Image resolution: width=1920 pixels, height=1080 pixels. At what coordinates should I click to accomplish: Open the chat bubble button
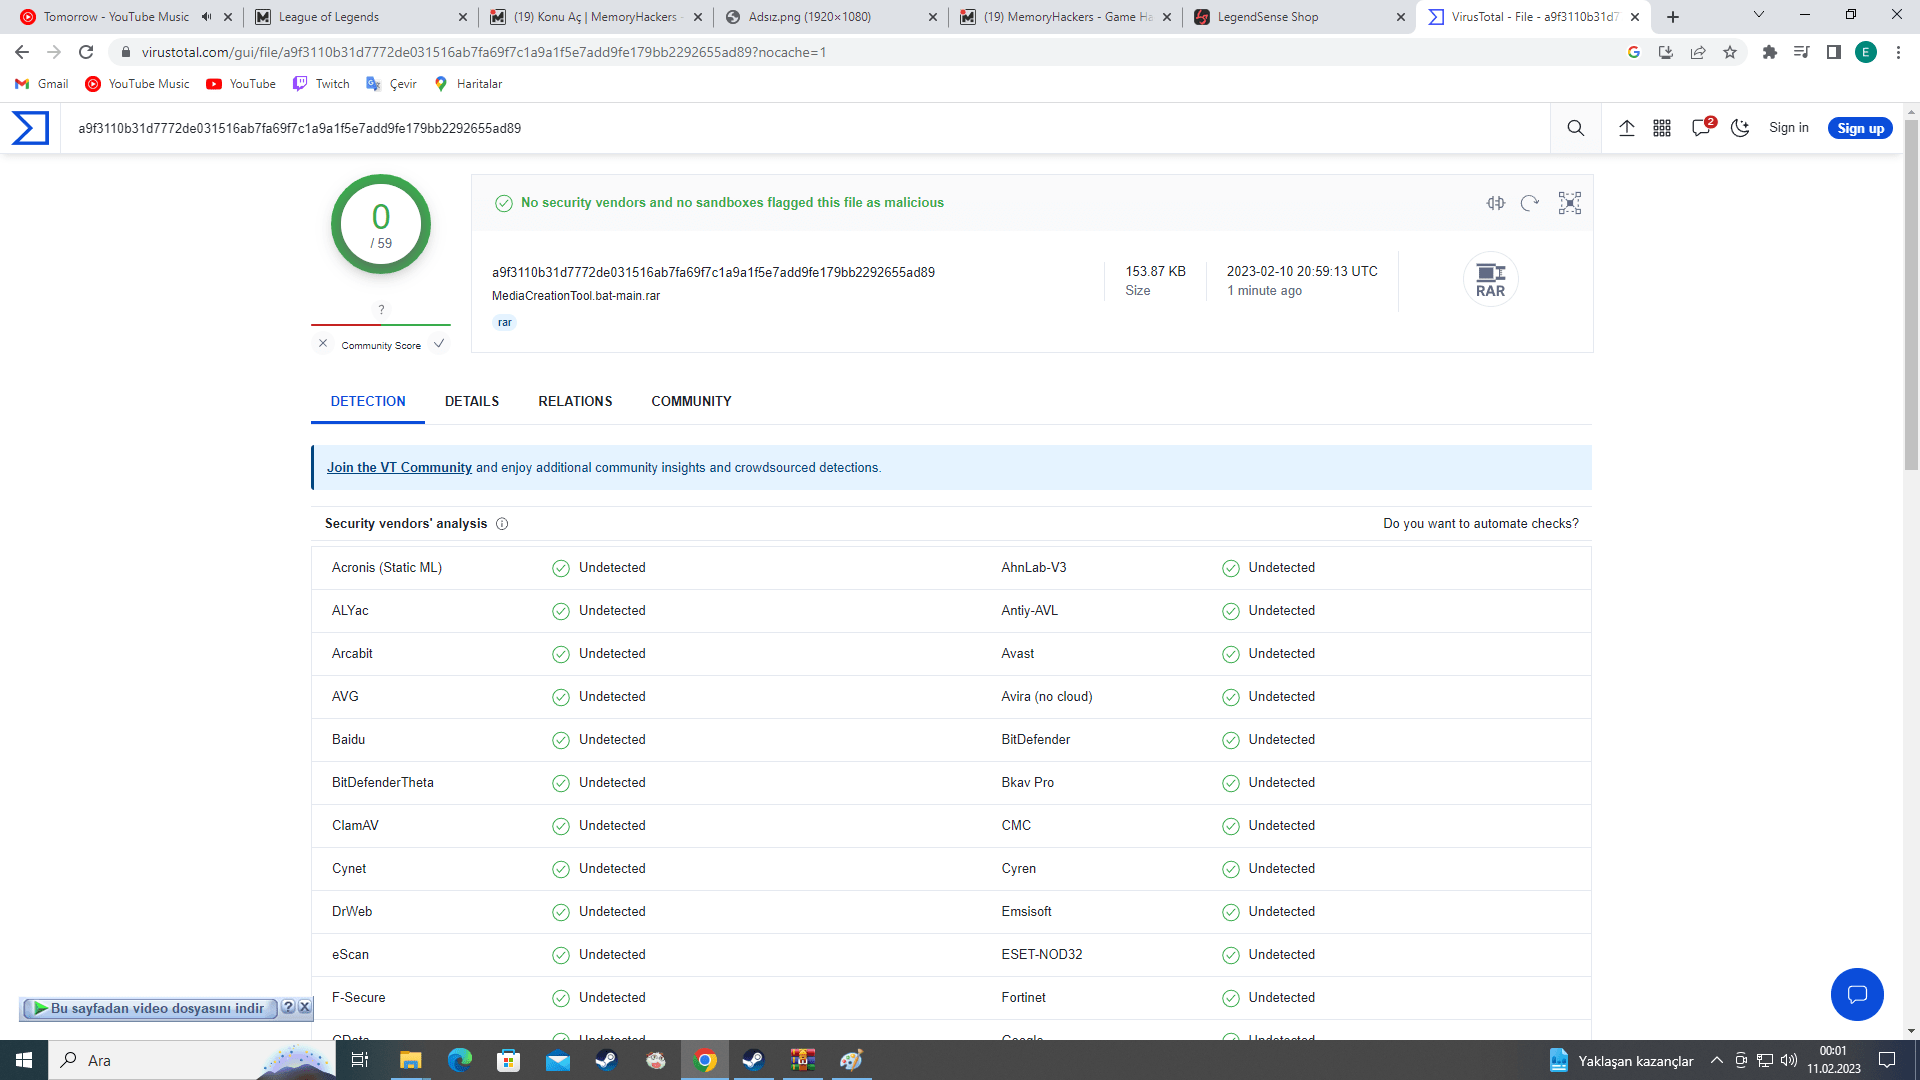(1857, 994)
